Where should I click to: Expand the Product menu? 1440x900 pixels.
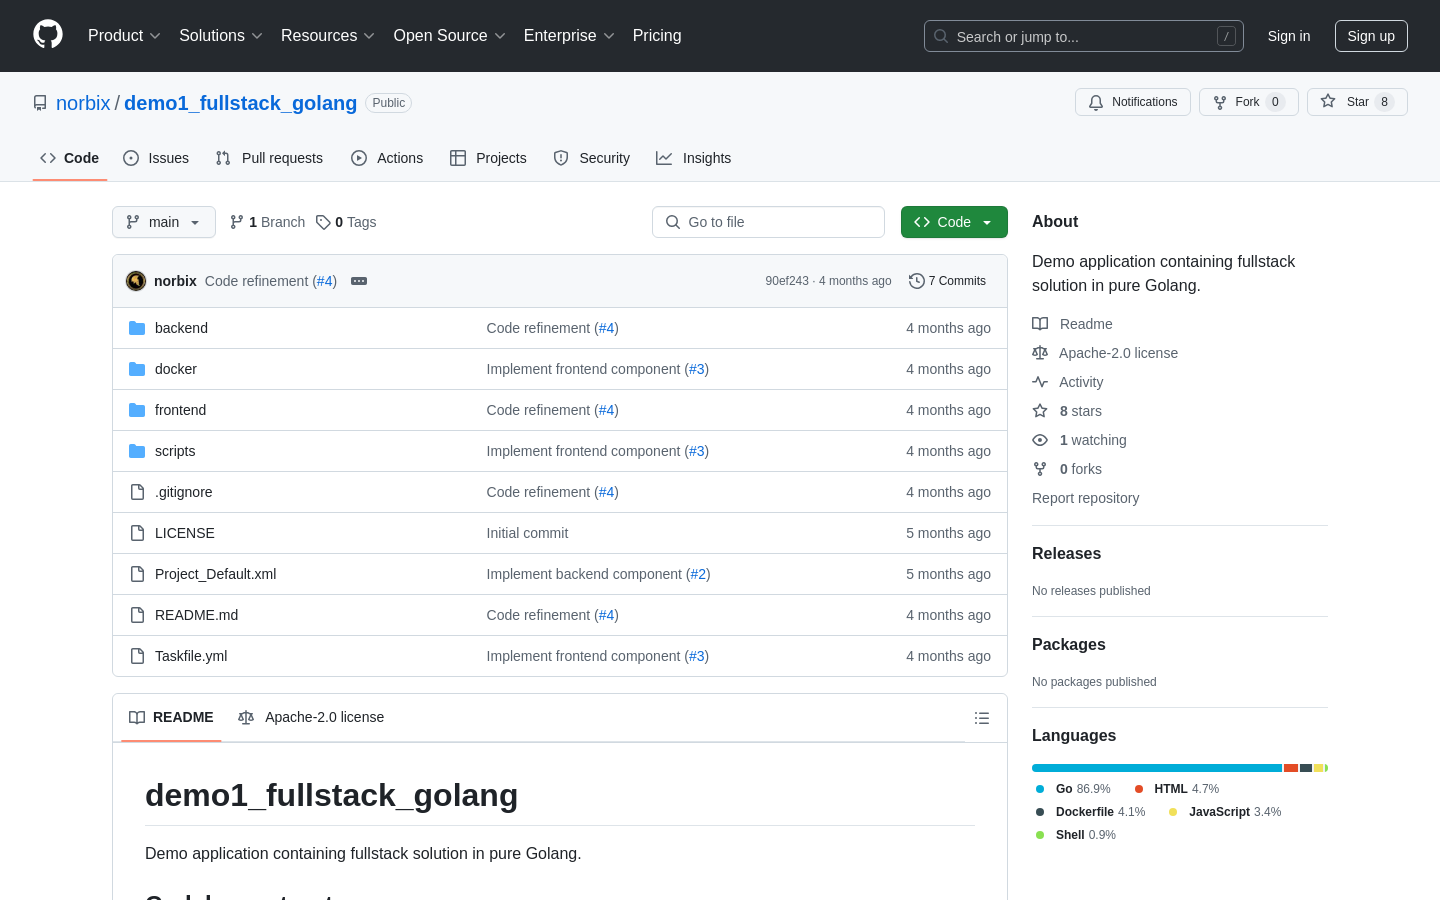[124, 36]
